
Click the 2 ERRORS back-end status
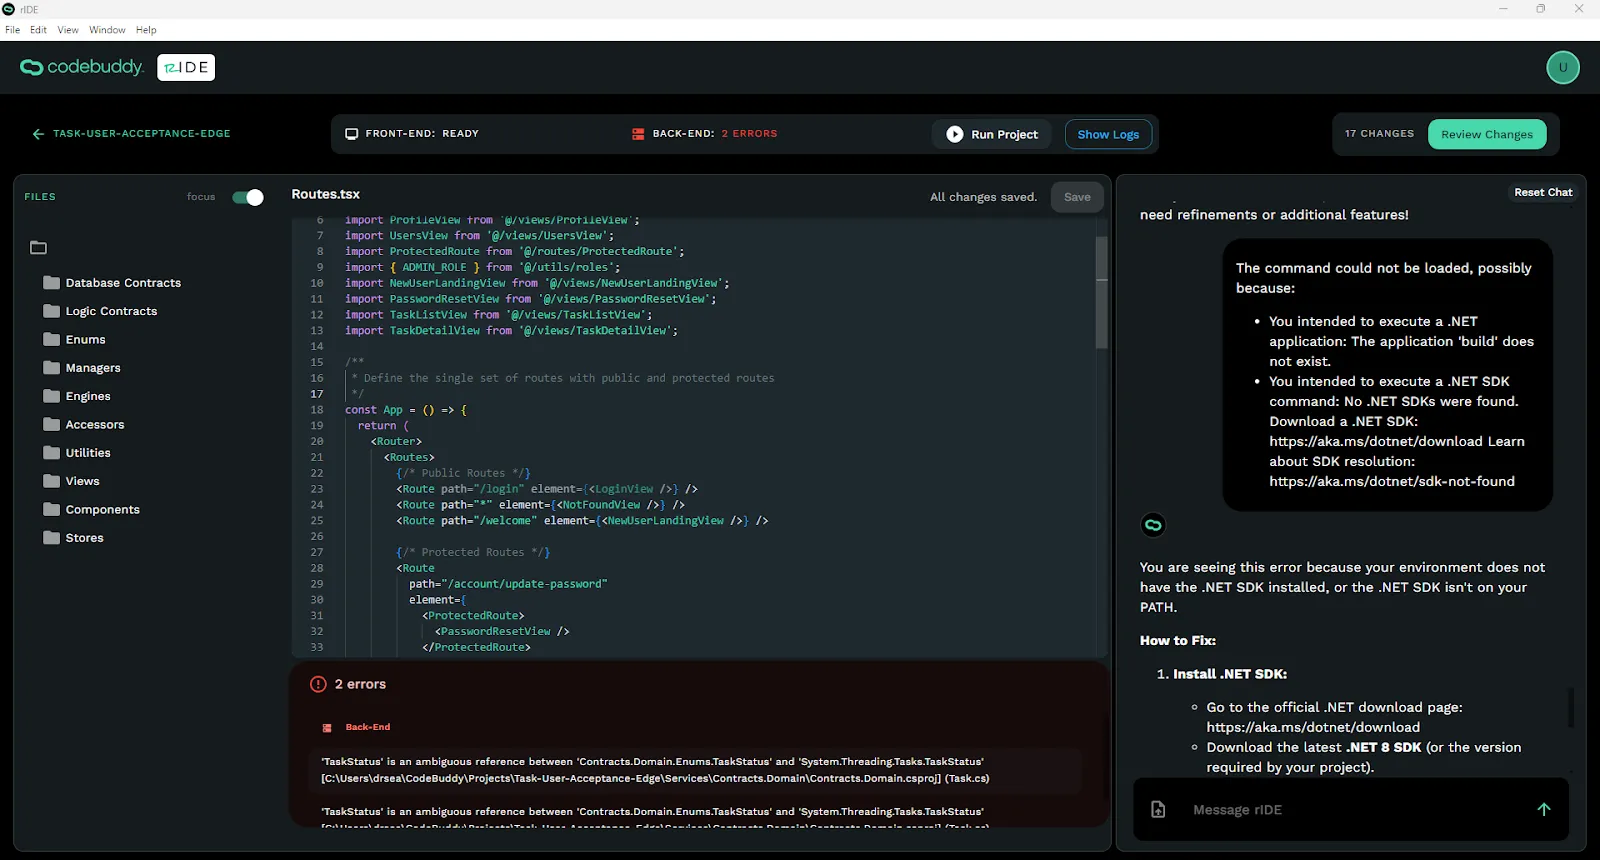click(749, 134)
